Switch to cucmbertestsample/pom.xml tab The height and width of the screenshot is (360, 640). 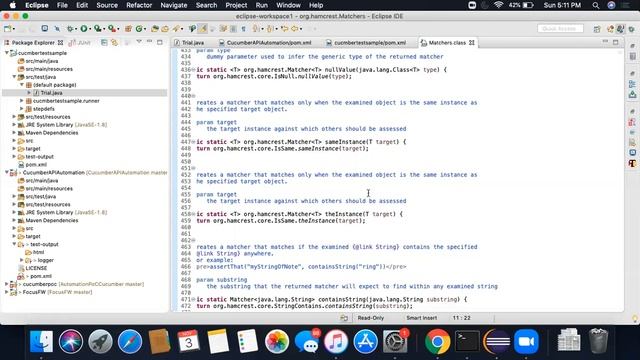pyautogui.click(x=366, y=42)
